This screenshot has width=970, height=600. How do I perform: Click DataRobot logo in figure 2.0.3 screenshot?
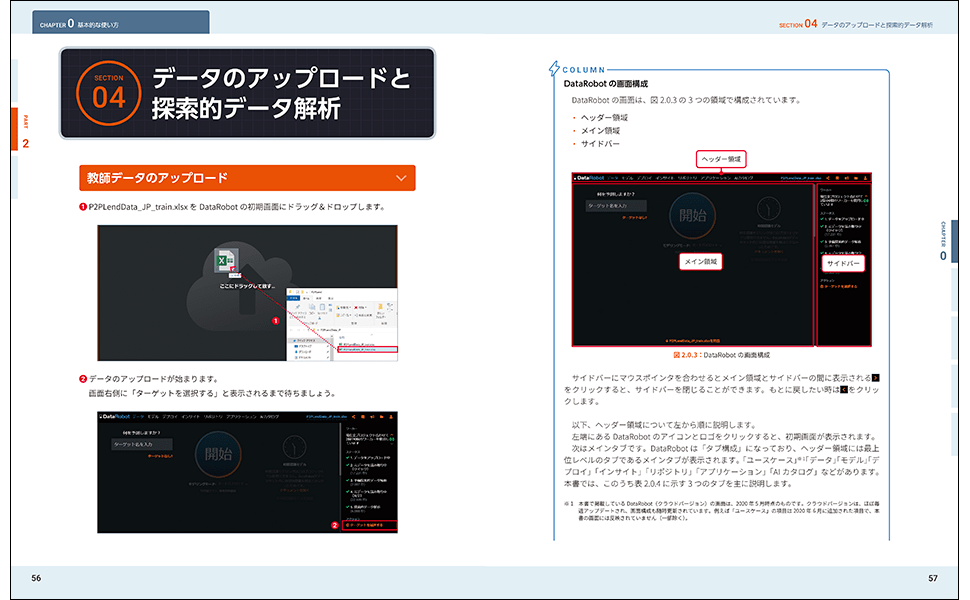[590, 178]
